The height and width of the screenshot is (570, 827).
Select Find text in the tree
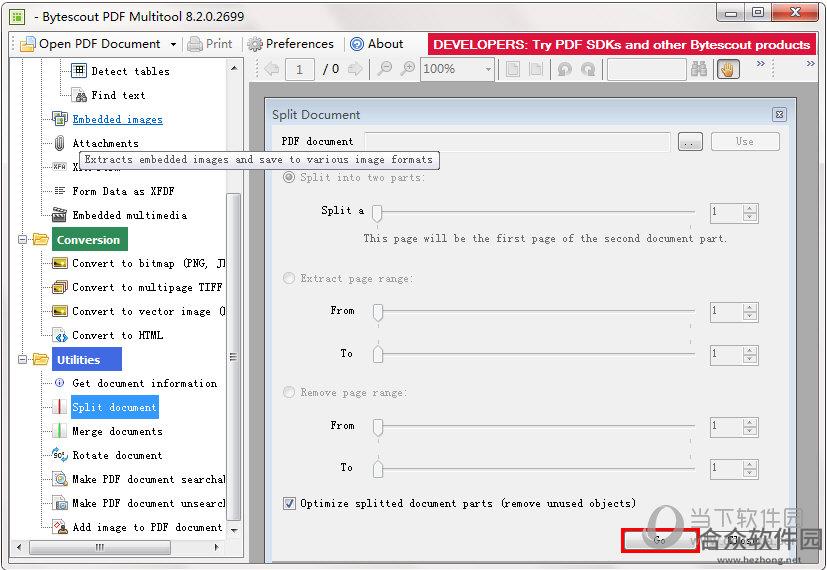click(118, 95)
